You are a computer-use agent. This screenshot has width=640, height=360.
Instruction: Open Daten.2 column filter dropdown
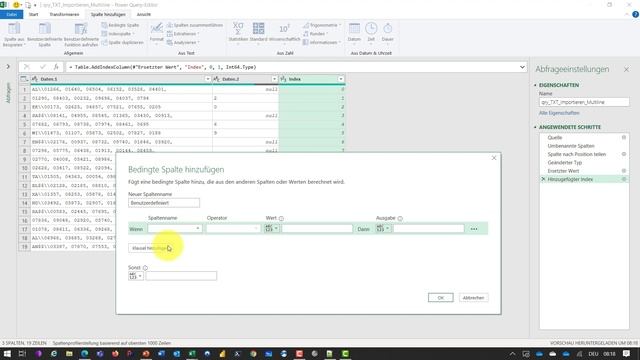[x=274, y=79]
